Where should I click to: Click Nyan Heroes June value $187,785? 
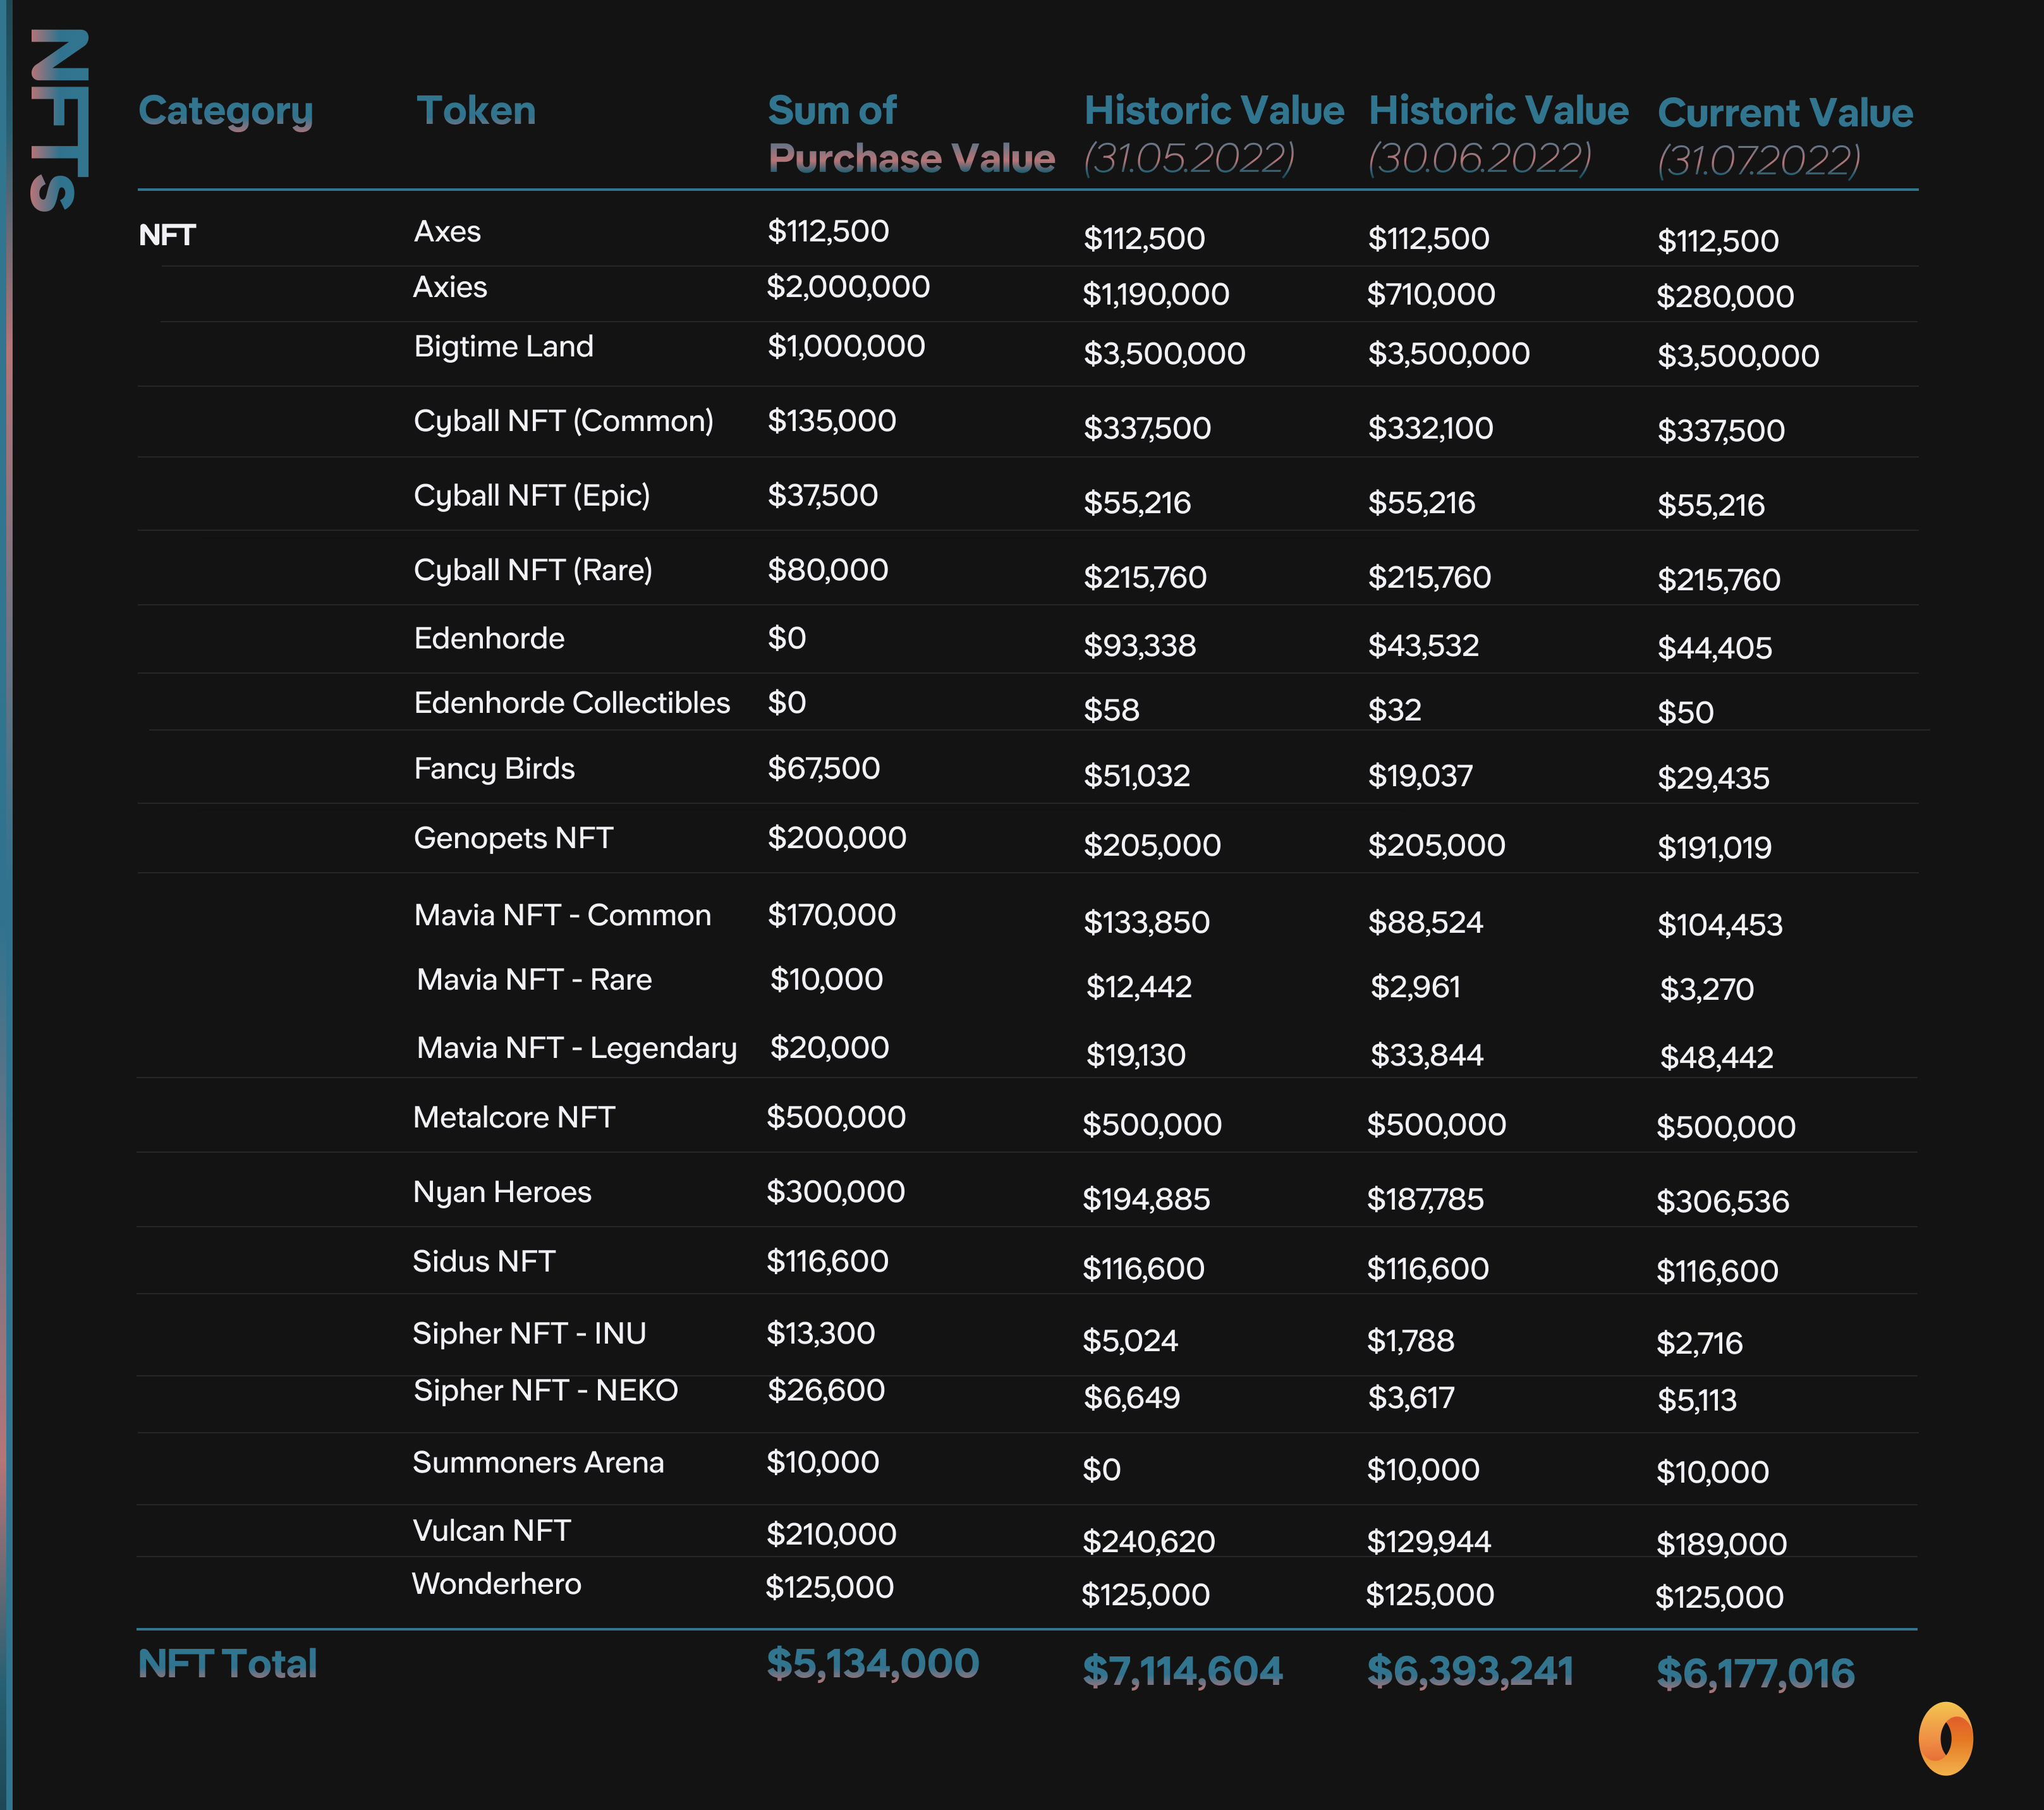point(1426,1199)
